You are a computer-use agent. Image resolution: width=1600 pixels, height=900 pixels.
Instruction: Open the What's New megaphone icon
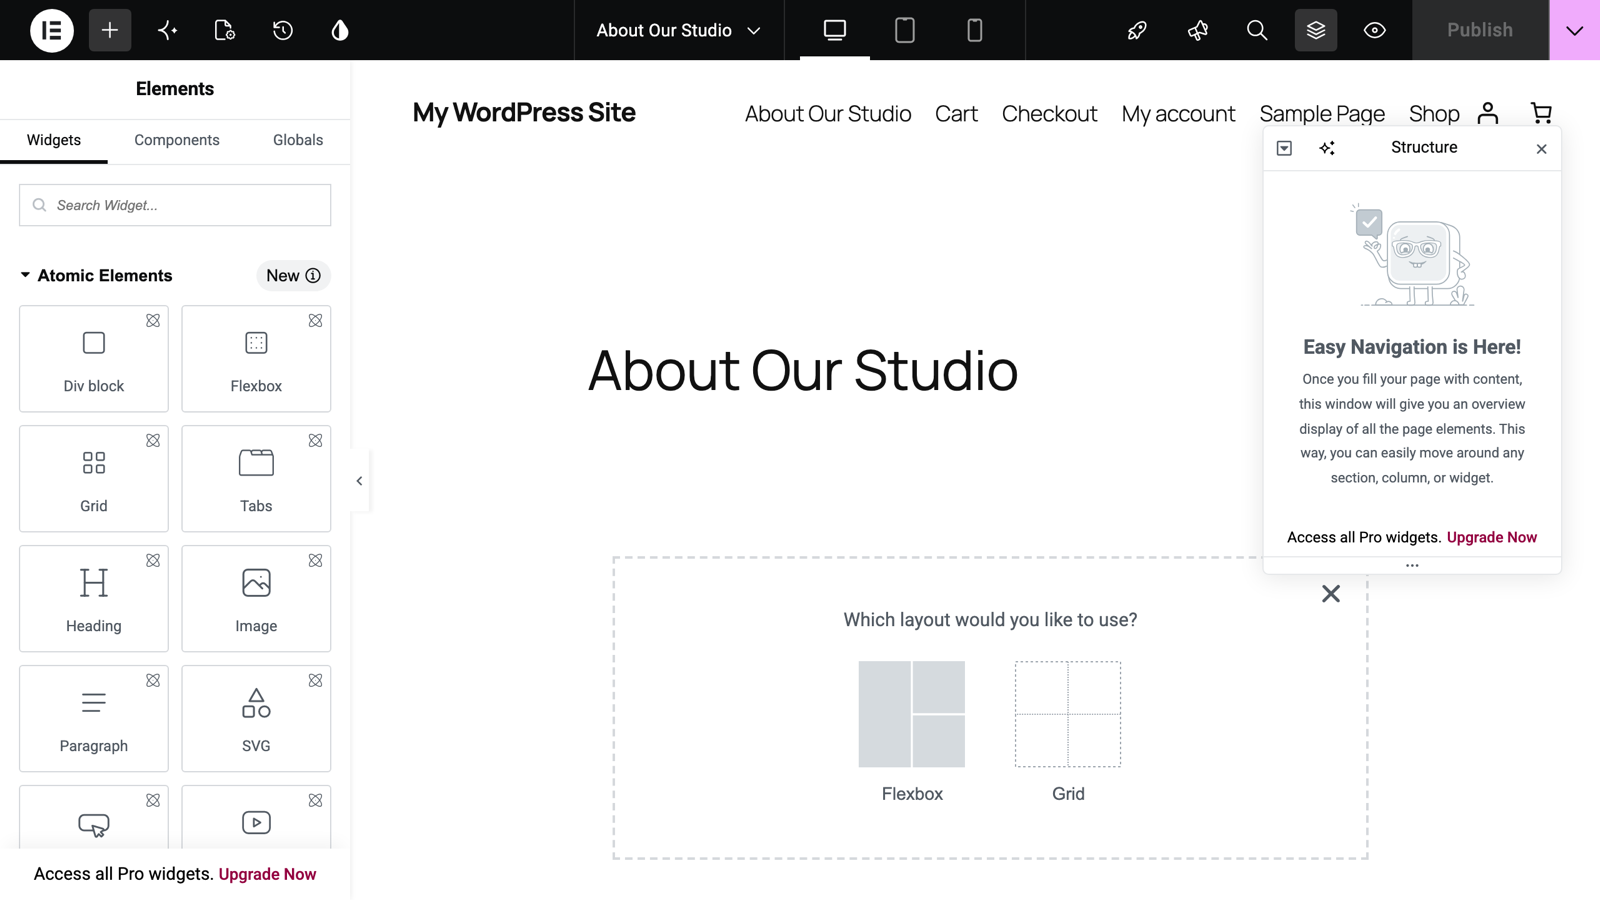click(1197, 30)
